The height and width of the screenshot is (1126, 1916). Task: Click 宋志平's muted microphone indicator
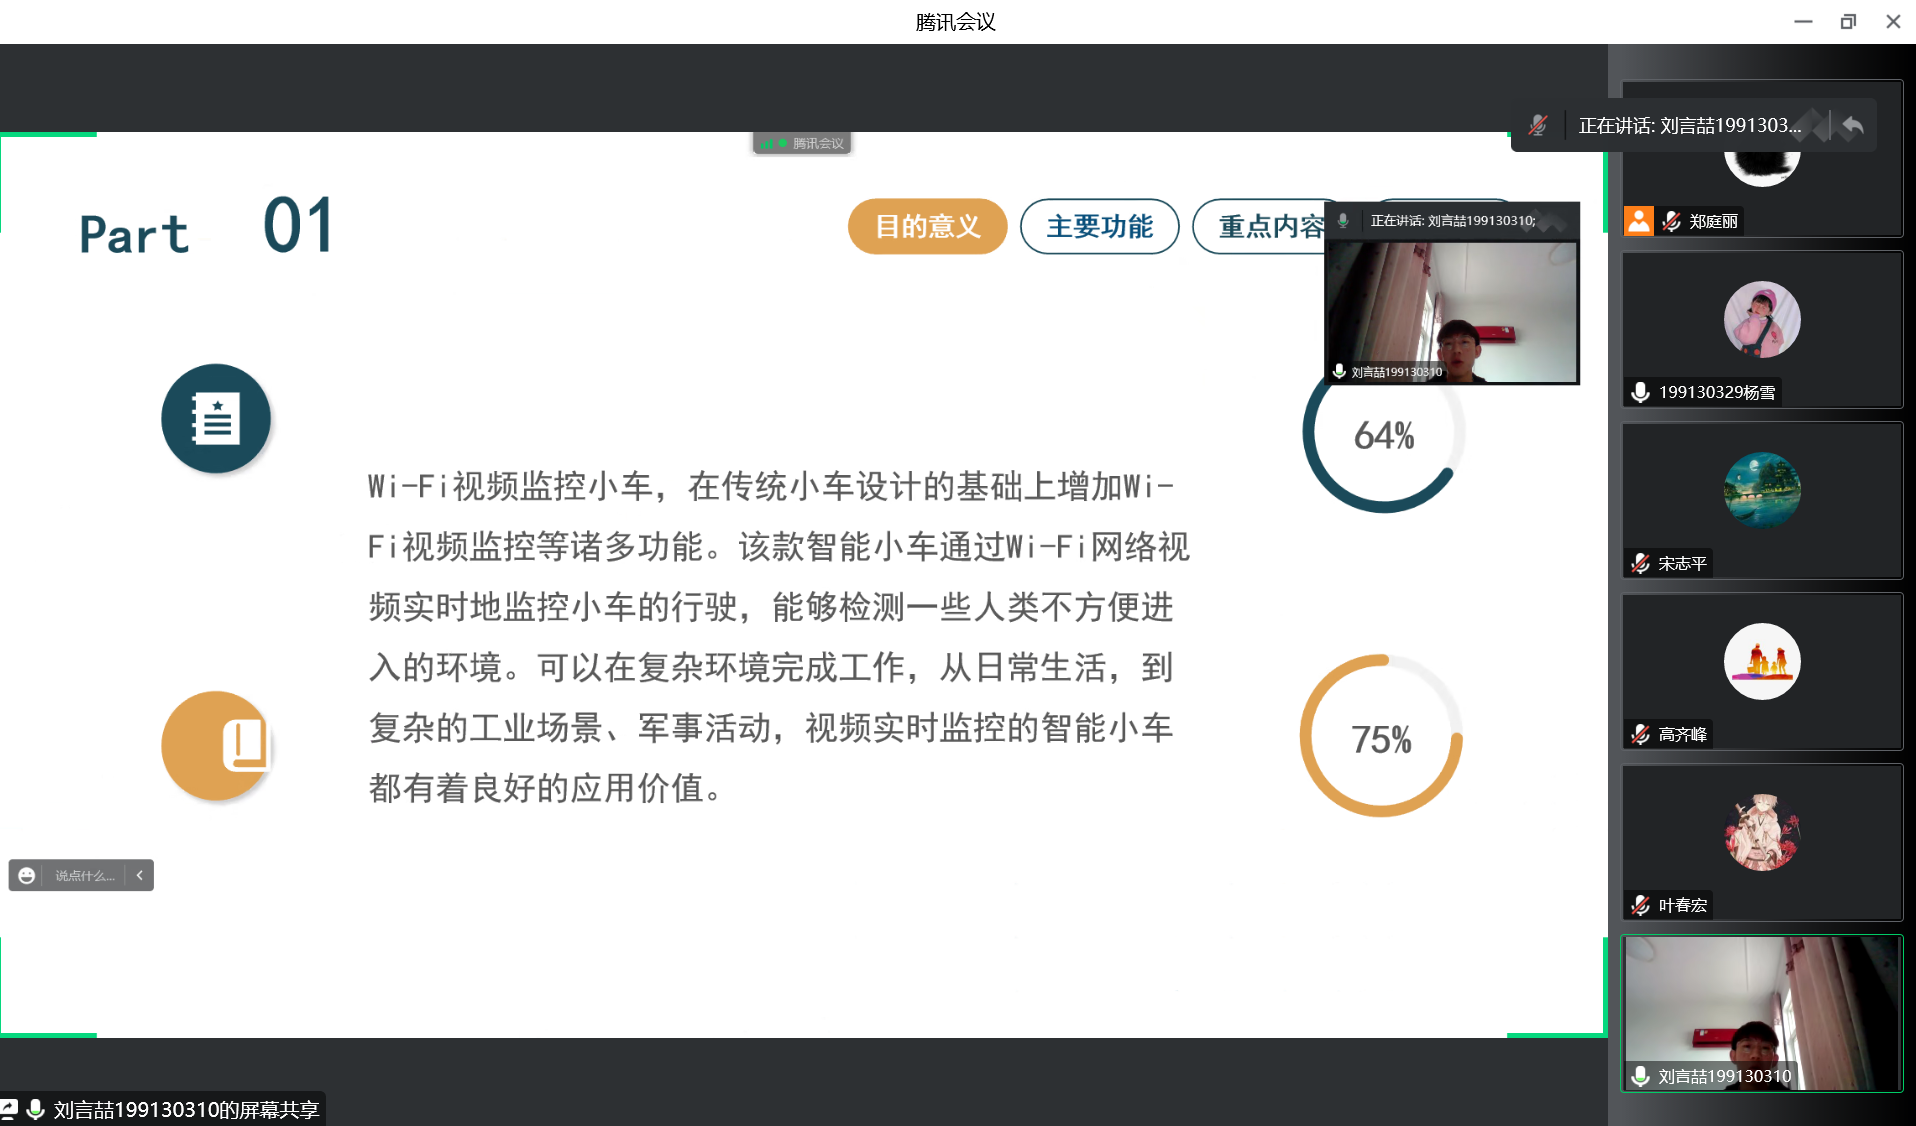coord(1640,564)
